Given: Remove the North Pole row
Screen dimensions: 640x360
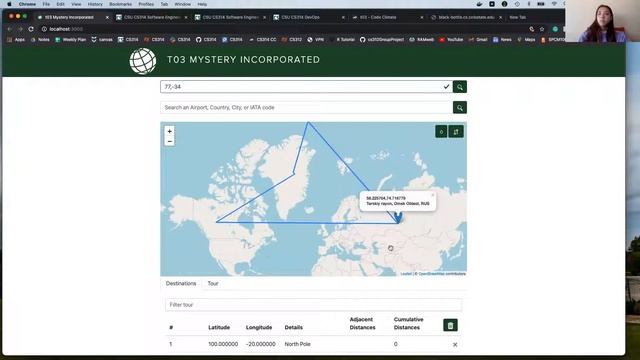Looking at the screenshot, I should [455, 344].
